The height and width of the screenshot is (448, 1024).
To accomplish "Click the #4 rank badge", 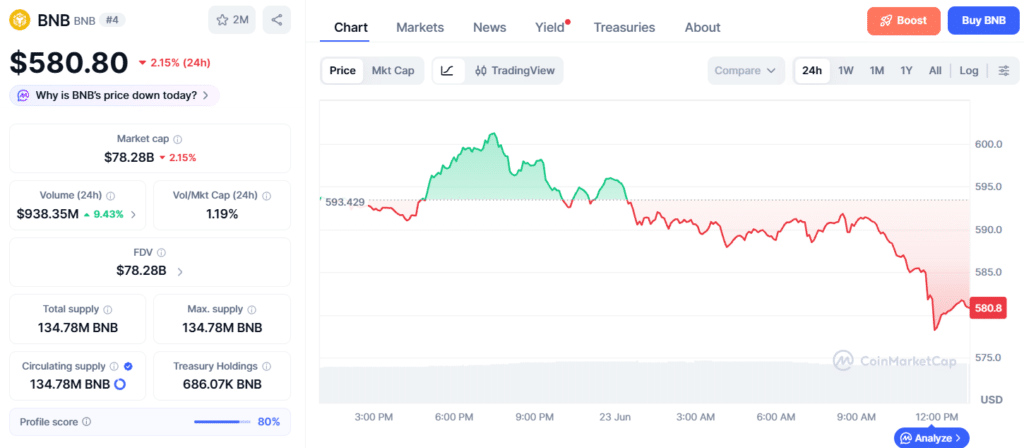I will coord(112,20).
